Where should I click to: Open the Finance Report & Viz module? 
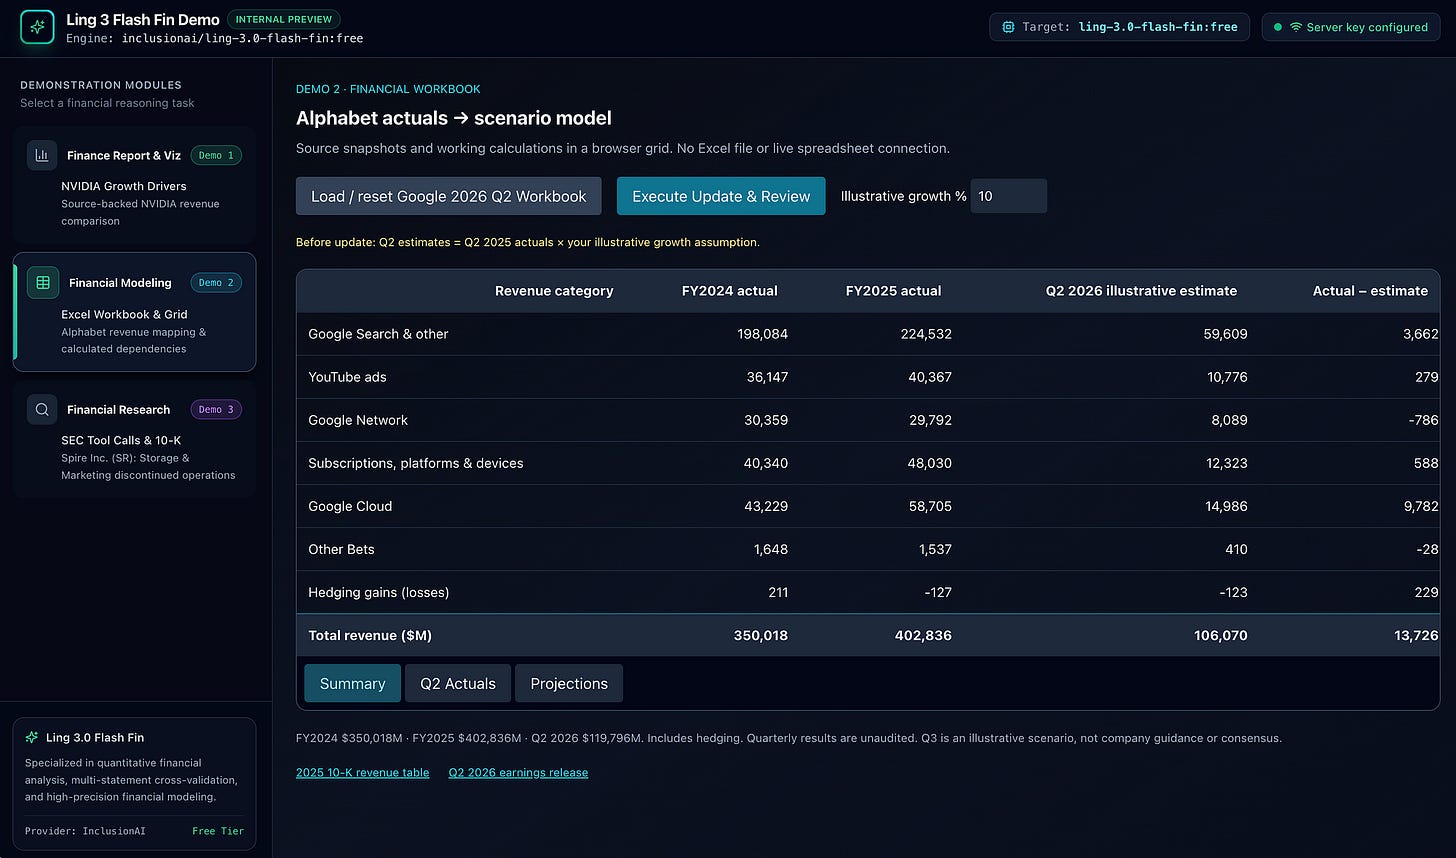pyautogui.click(x=134, y=185)
